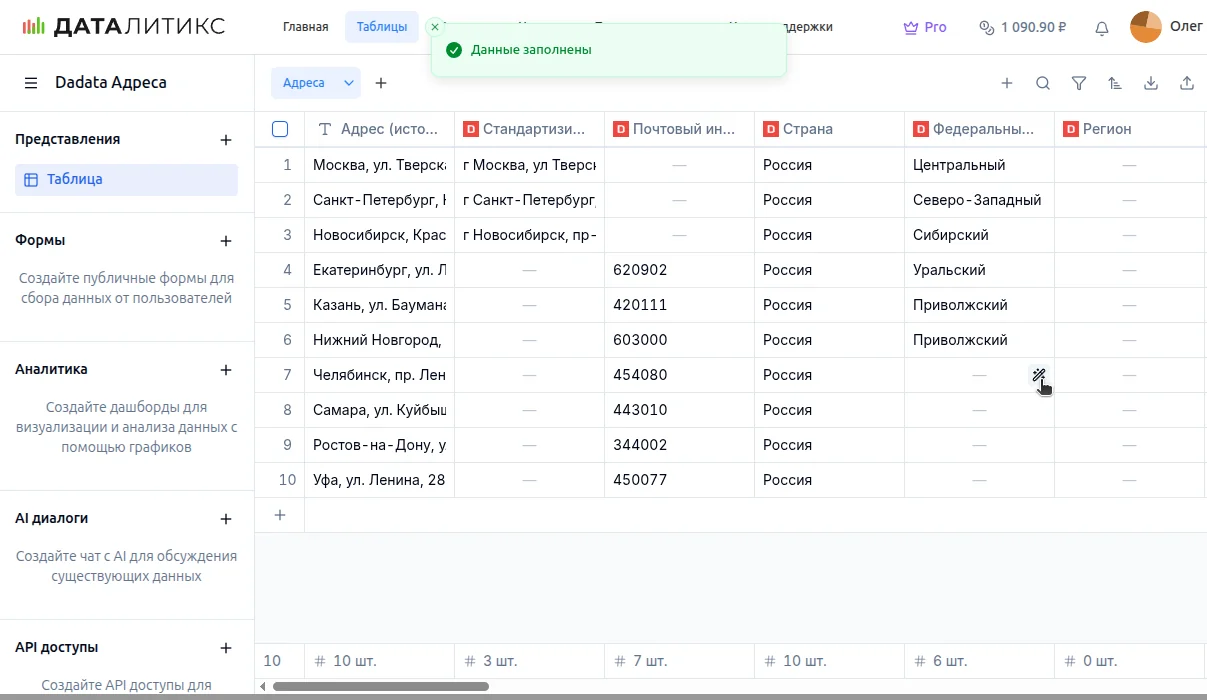The image size is (1207, 700).
Task: Go to the Главная menu item
Action: coord(305,27)
